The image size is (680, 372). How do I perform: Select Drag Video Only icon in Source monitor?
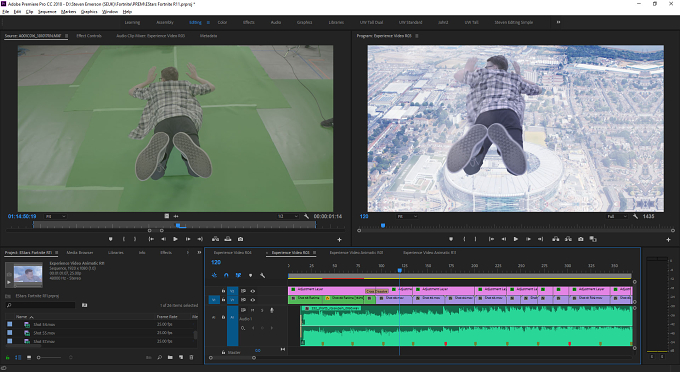[167, 216]
